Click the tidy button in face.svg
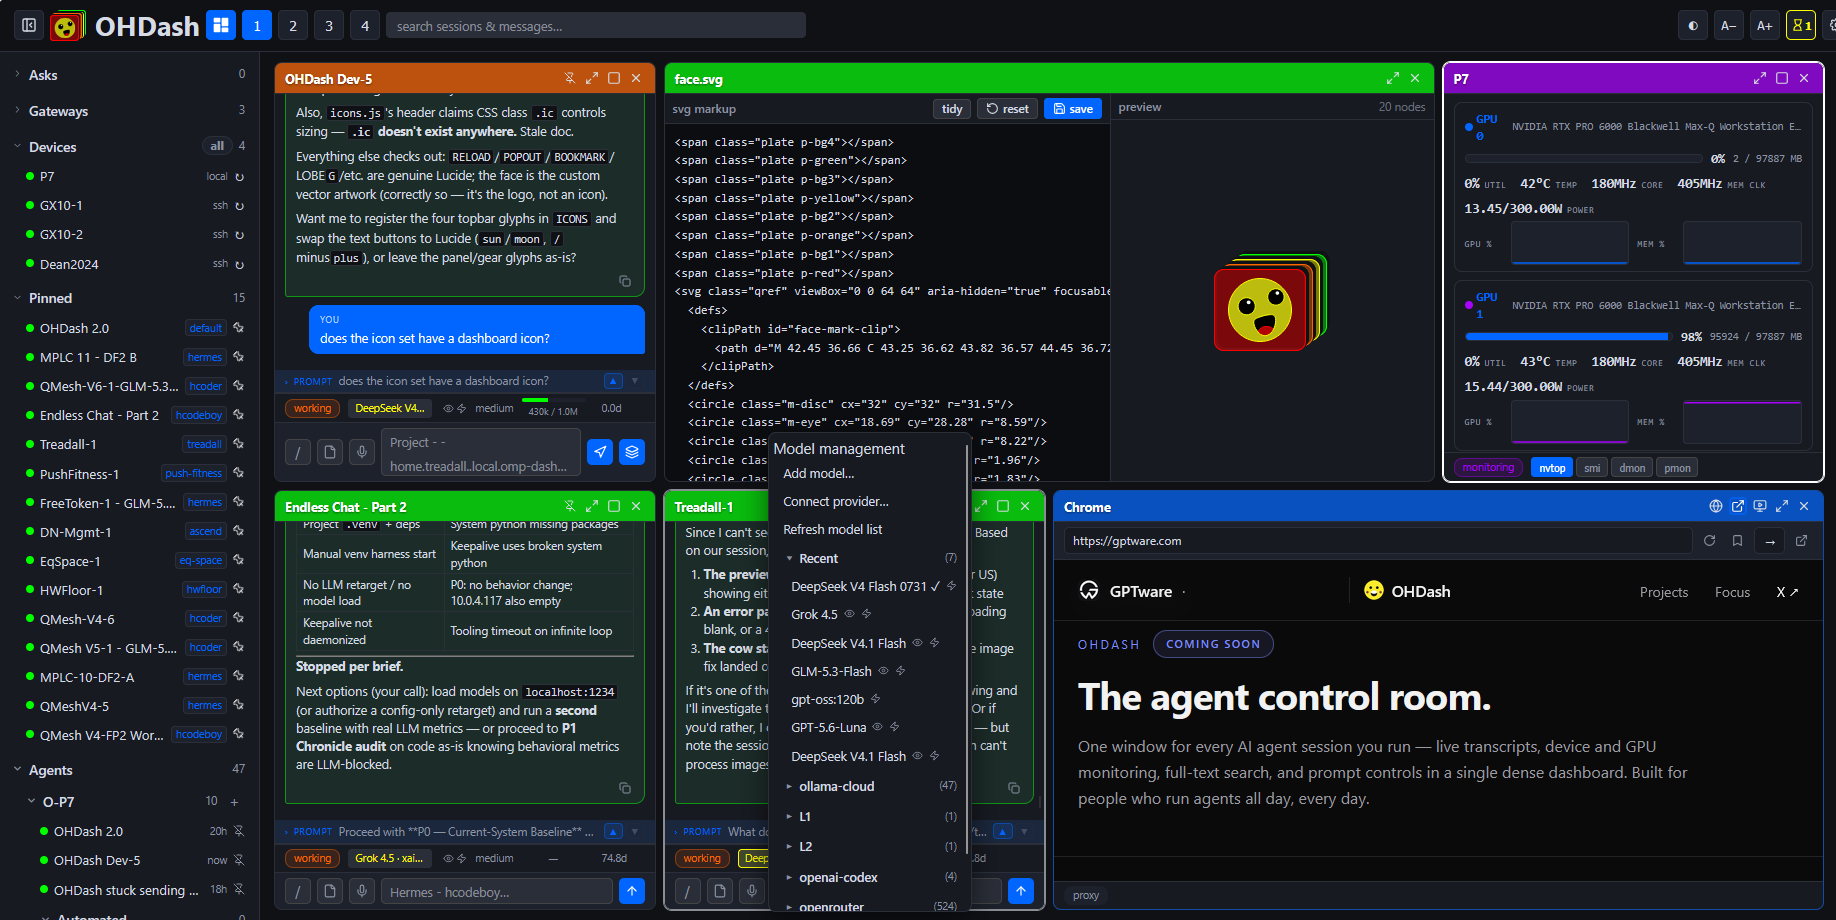Image resolution: width=1836 pixels, height=920 pixels. click(x=952, y=109)
